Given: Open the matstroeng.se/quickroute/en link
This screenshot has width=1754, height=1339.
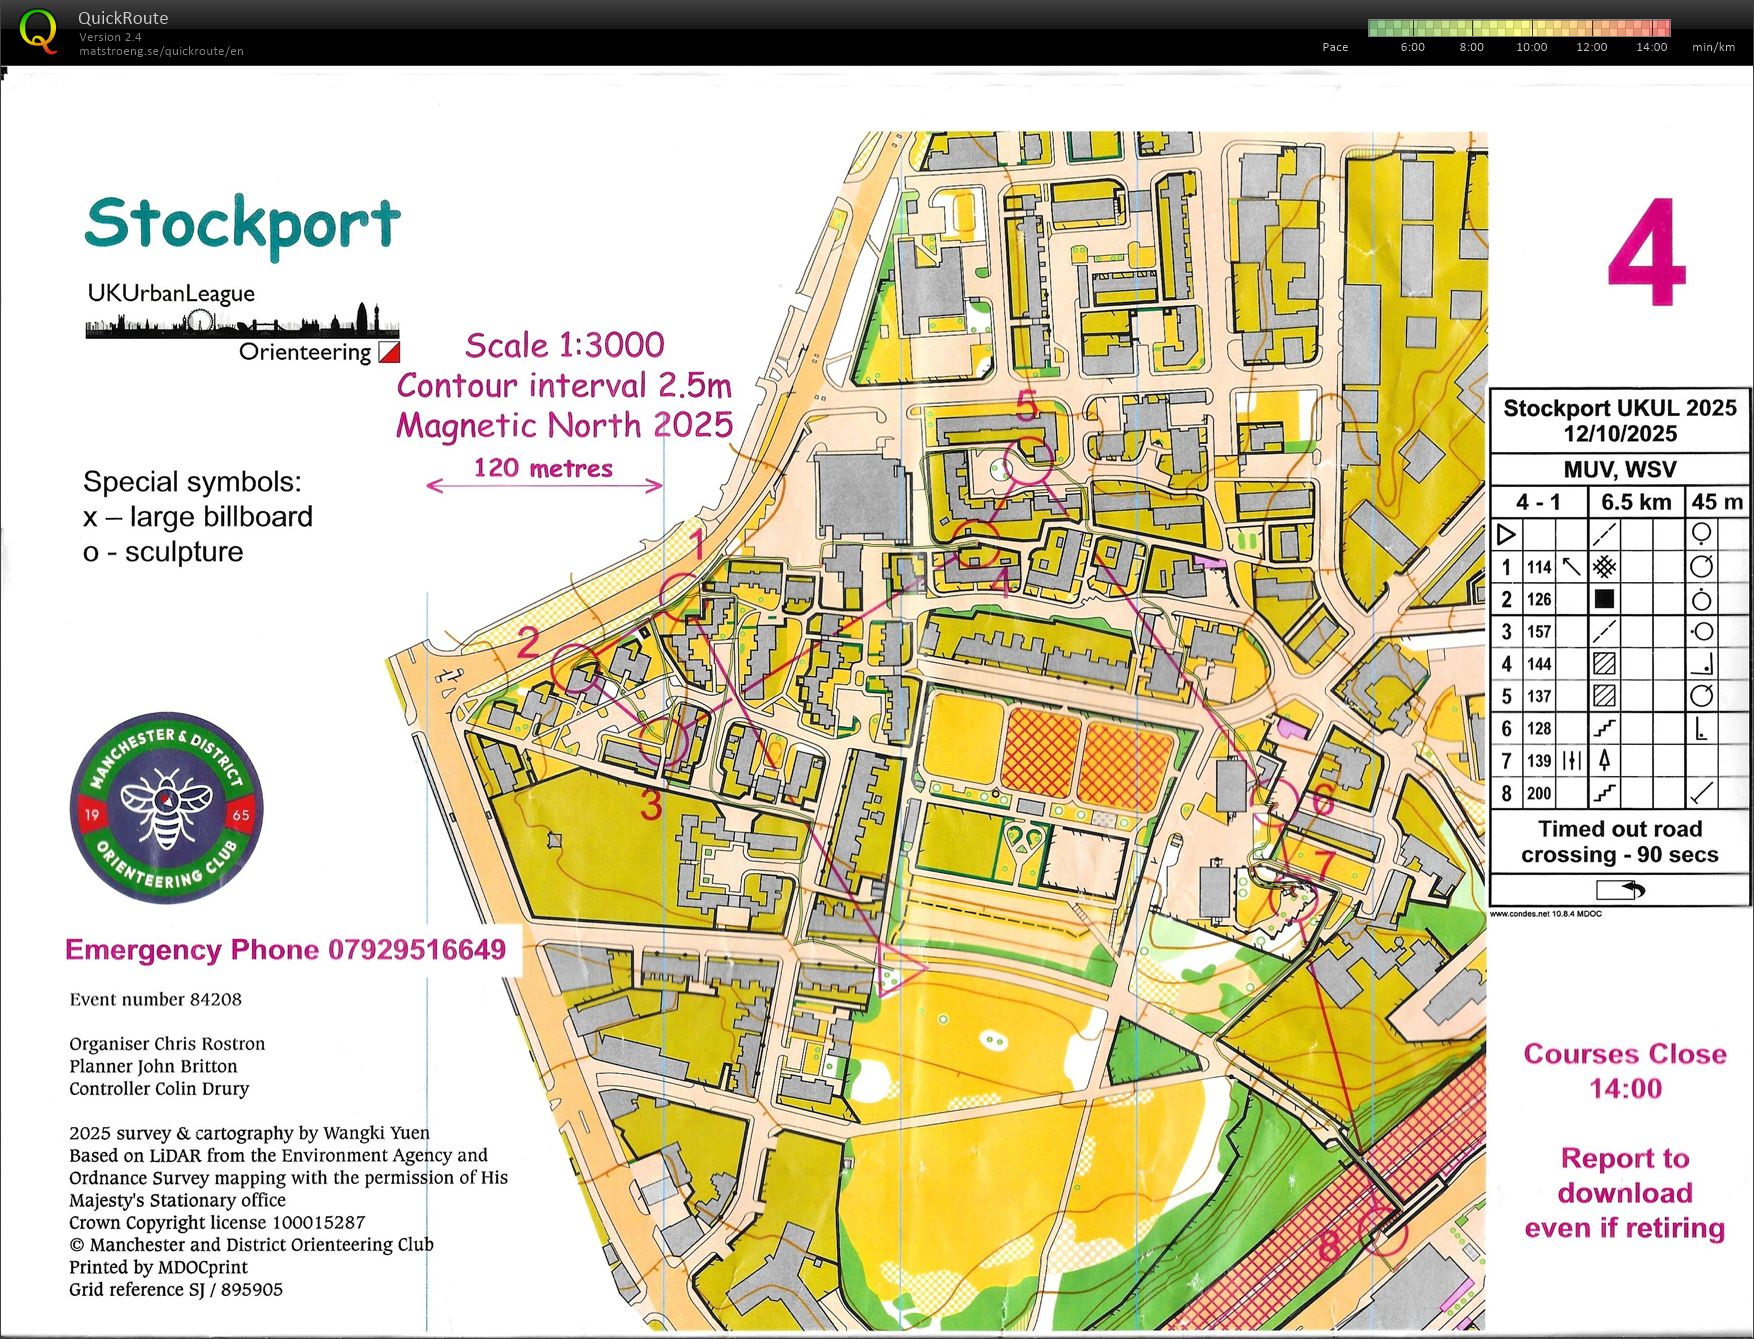Looking at the screenshot, I should pos(161,51).
